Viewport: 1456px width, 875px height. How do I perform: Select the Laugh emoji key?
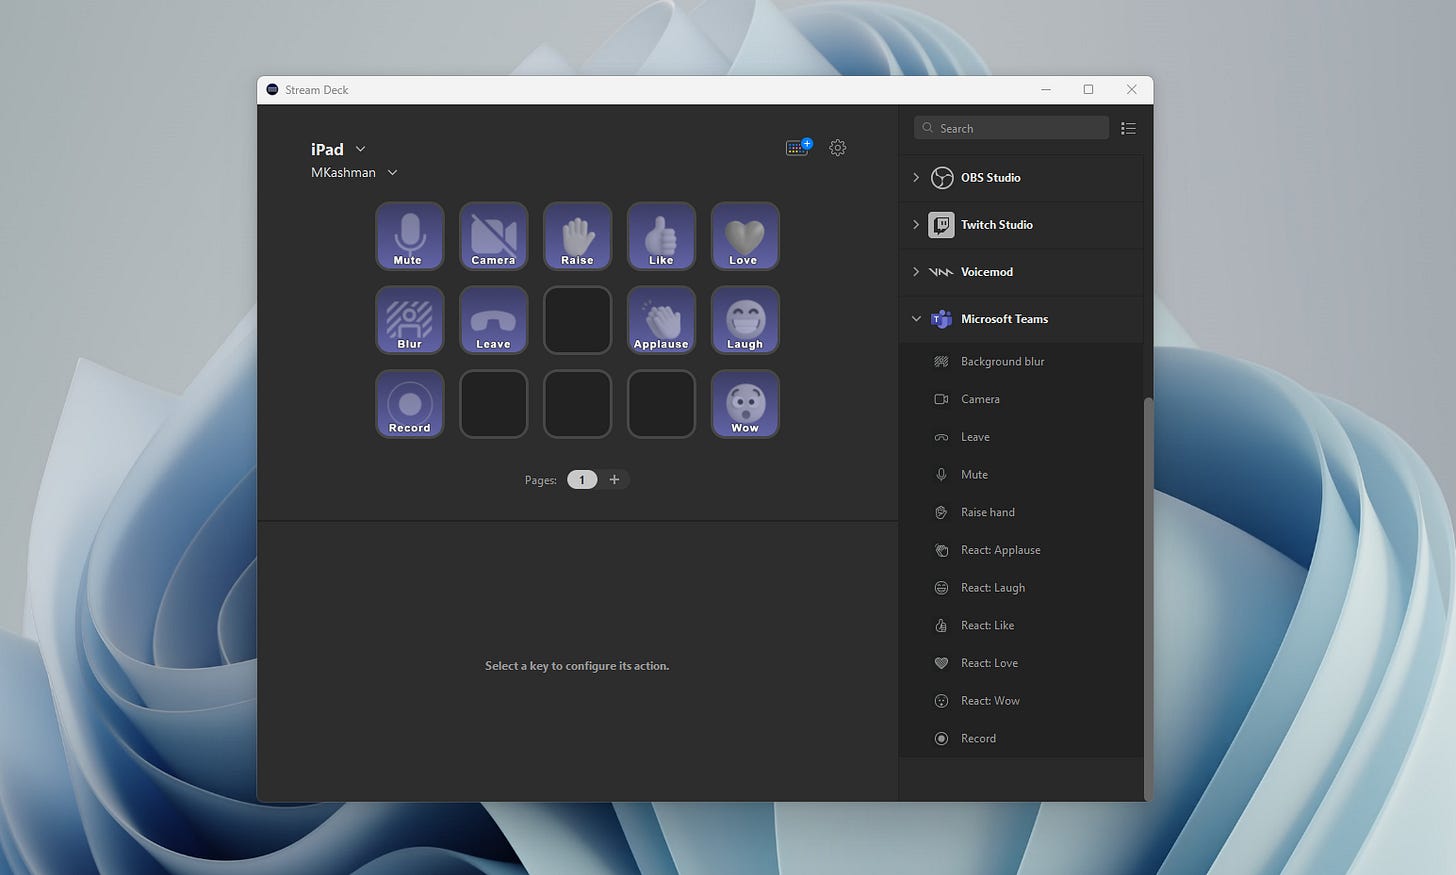[745, 320]
